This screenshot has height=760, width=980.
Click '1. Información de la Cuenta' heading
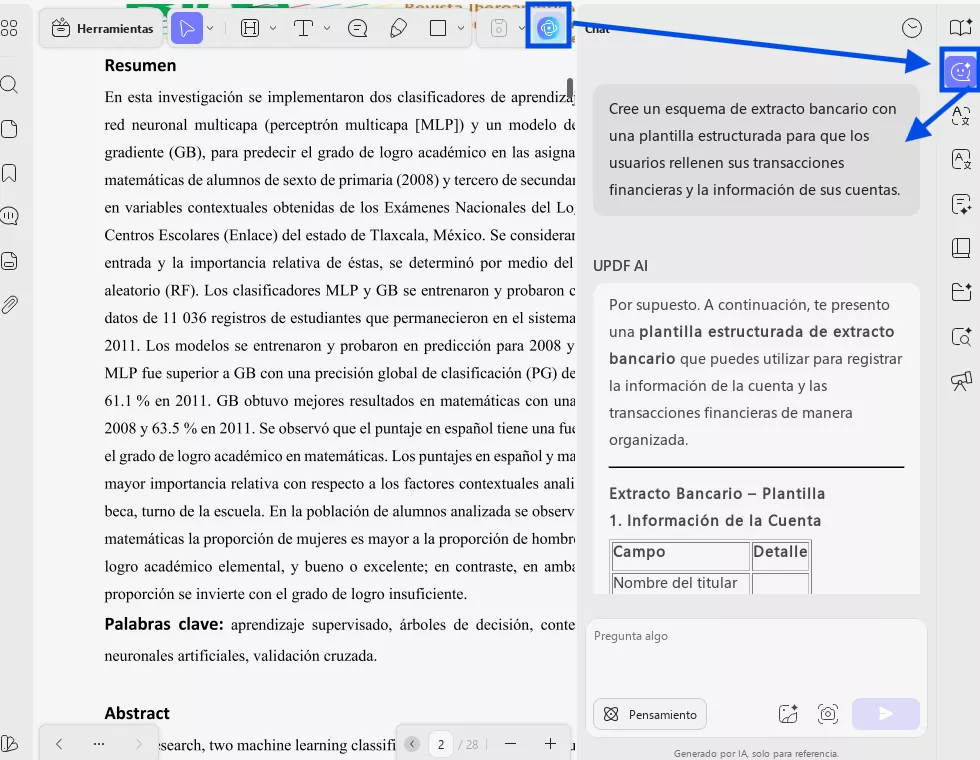[715, 521]
